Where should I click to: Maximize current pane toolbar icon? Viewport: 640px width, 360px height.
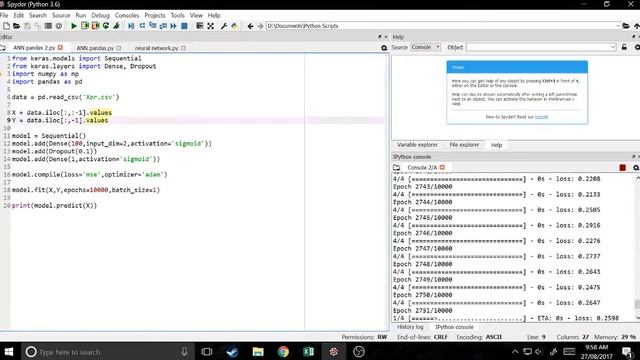(x=200, y=26)
